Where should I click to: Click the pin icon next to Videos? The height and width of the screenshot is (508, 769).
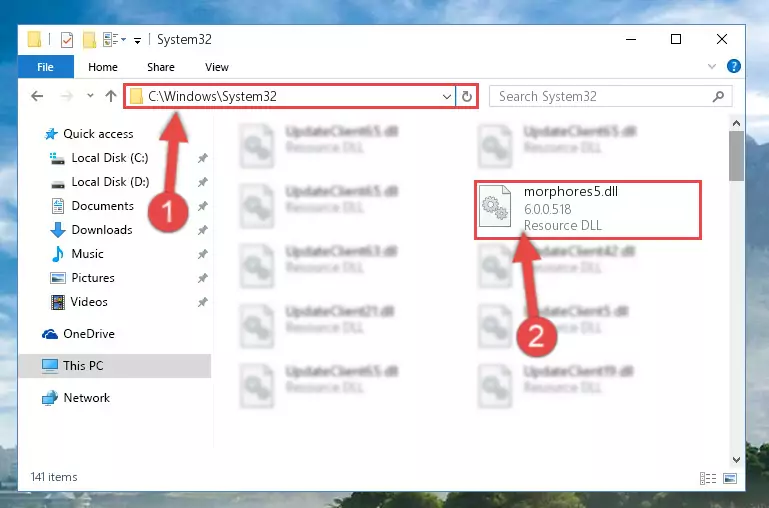tap(202, 302)
